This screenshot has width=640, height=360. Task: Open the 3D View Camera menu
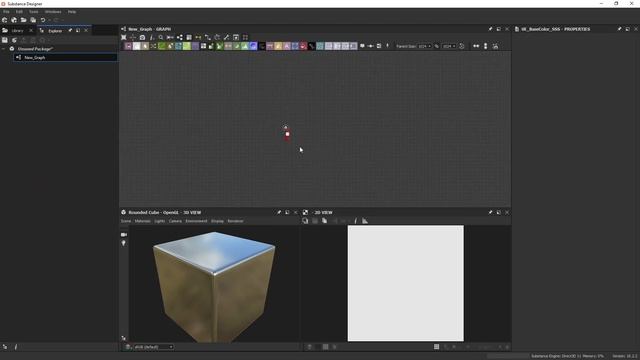[175, 221]
